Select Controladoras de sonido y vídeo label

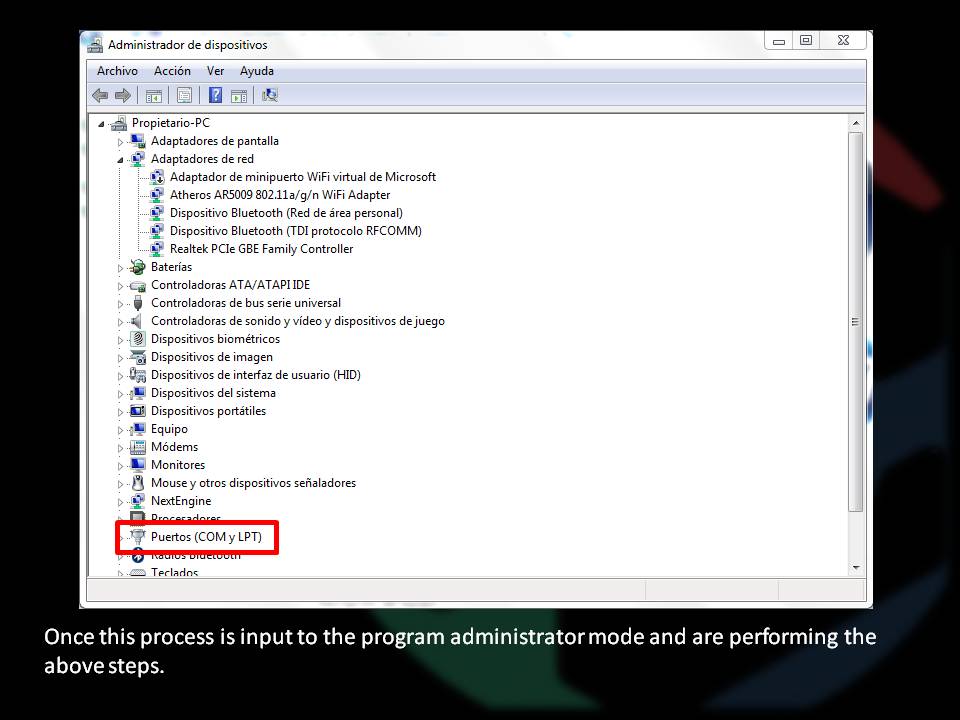(298, 321)
